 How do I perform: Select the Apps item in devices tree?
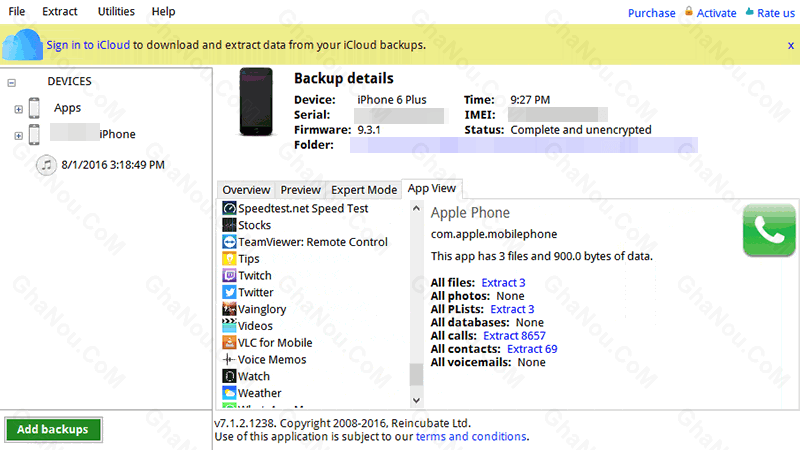pyautogui.click(x=67, y=108)
